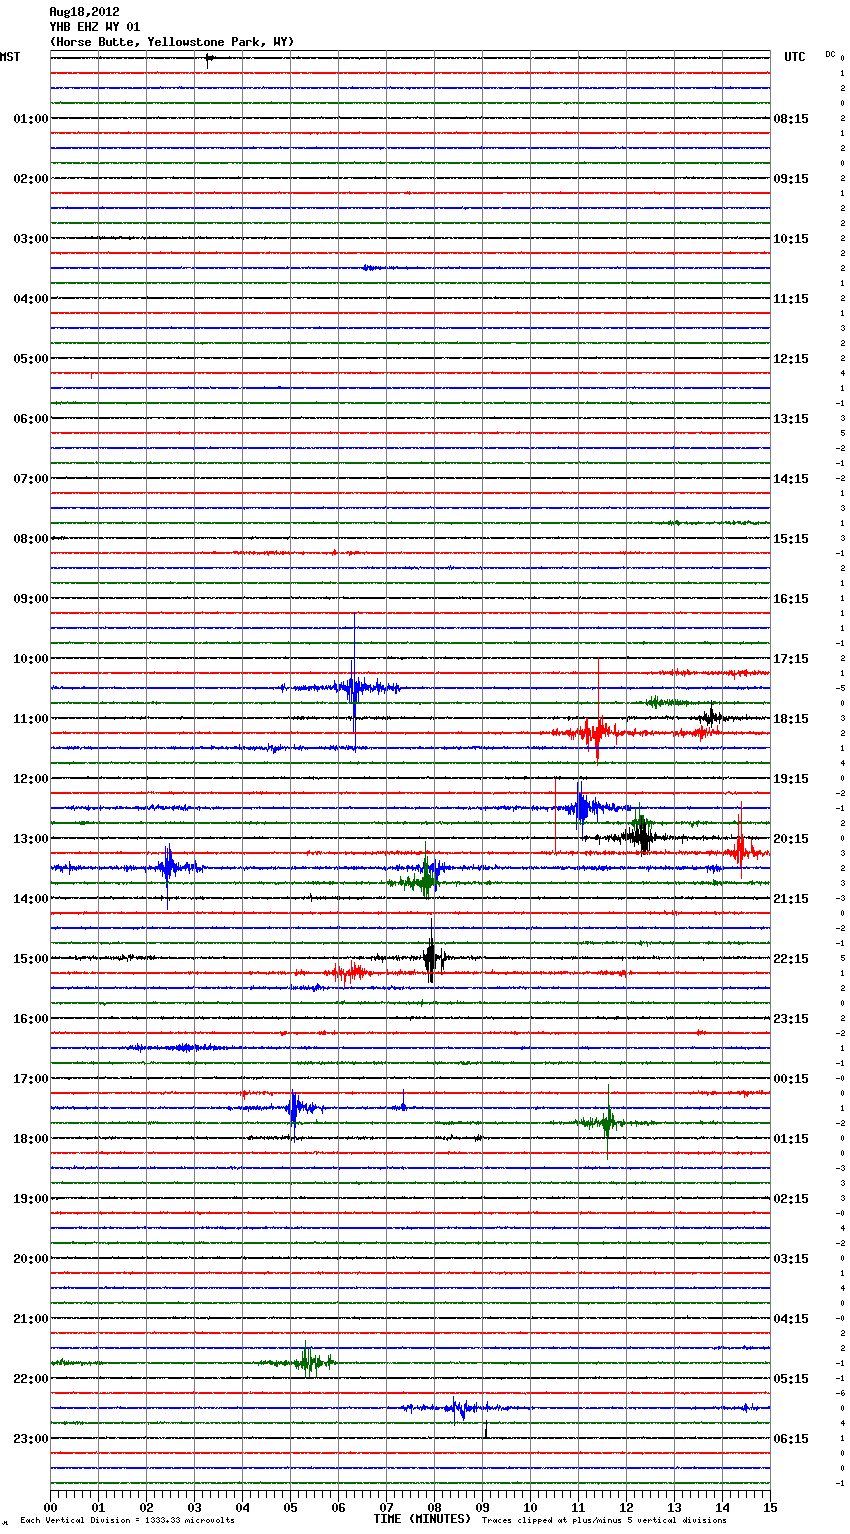Select the '20:00' MST time label
The image size is (850, 1534).
point(30,1258)
